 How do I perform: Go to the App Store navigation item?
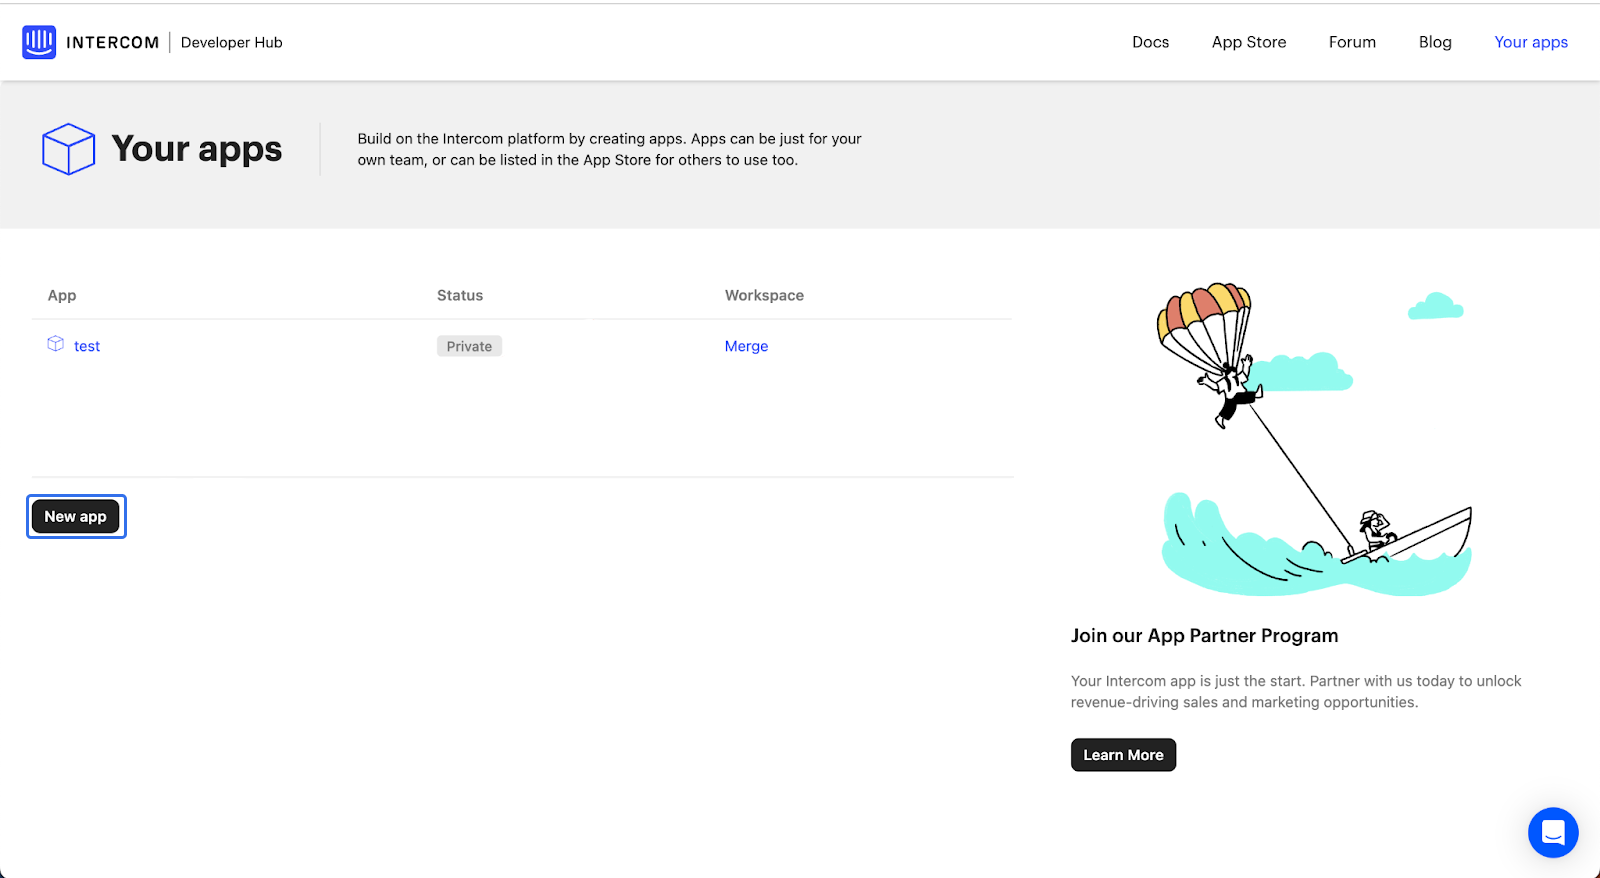coord(1249,42)
